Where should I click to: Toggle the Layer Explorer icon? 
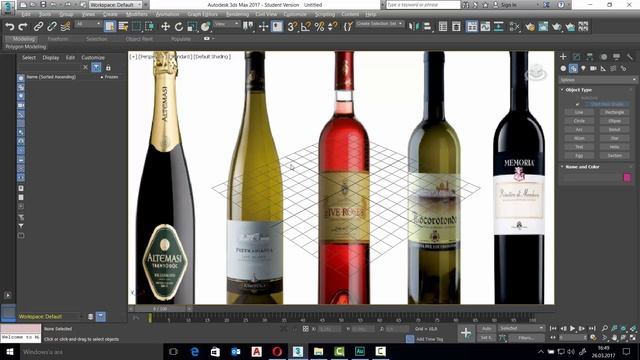click(x=456, y=27)
